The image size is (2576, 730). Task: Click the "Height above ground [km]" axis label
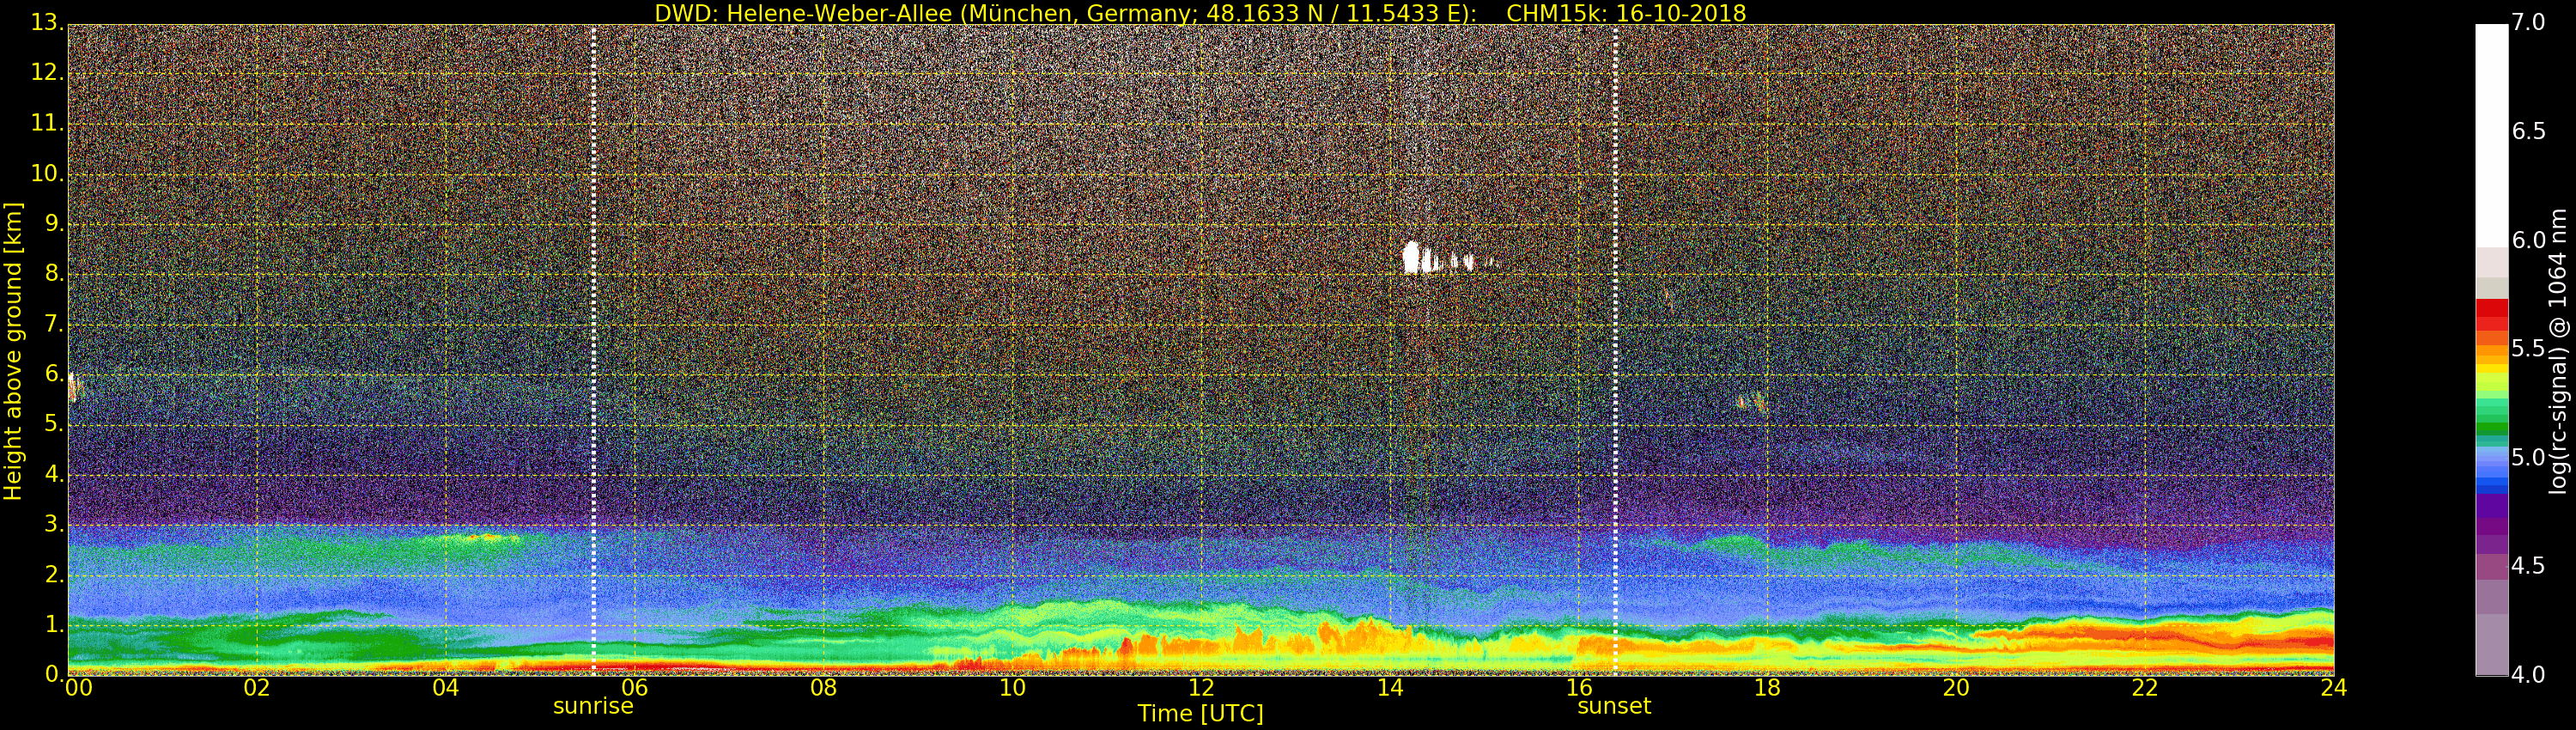13,351
